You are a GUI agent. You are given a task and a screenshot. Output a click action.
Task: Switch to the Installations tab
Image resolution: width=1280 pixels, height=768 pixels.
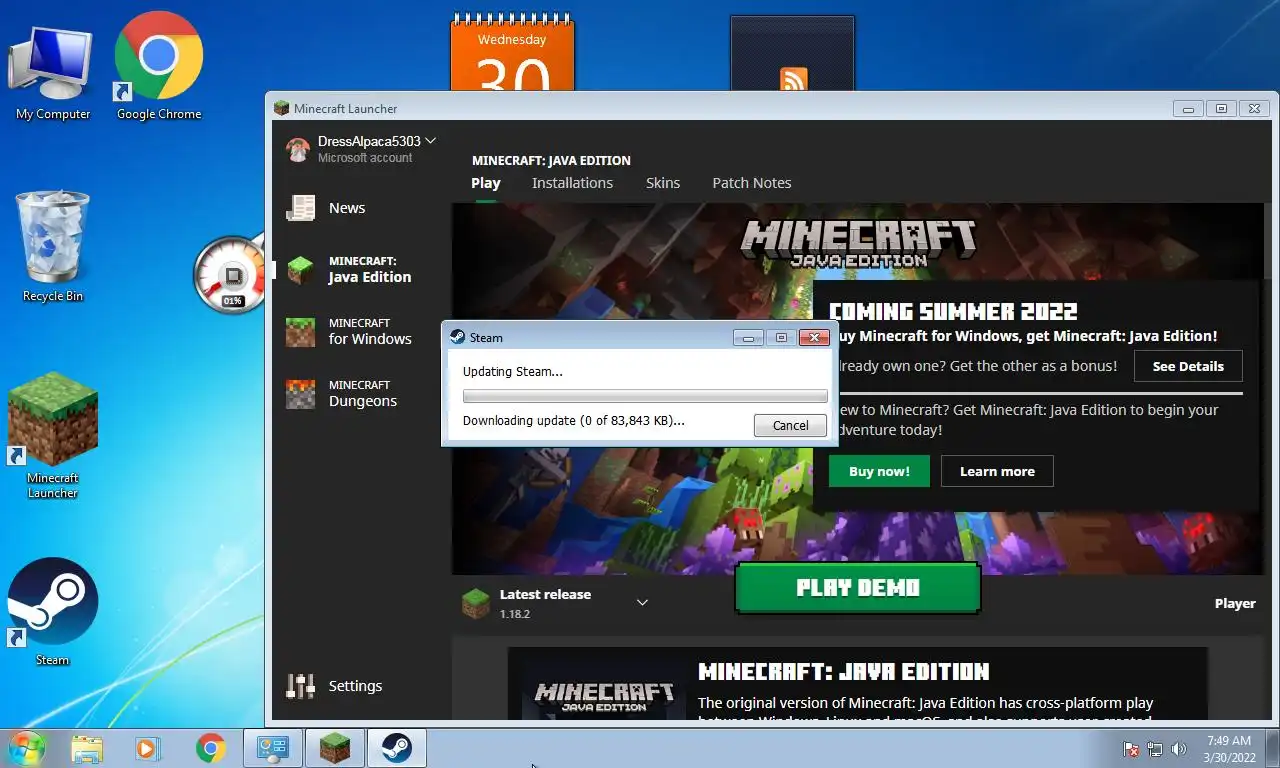[572, 183]
